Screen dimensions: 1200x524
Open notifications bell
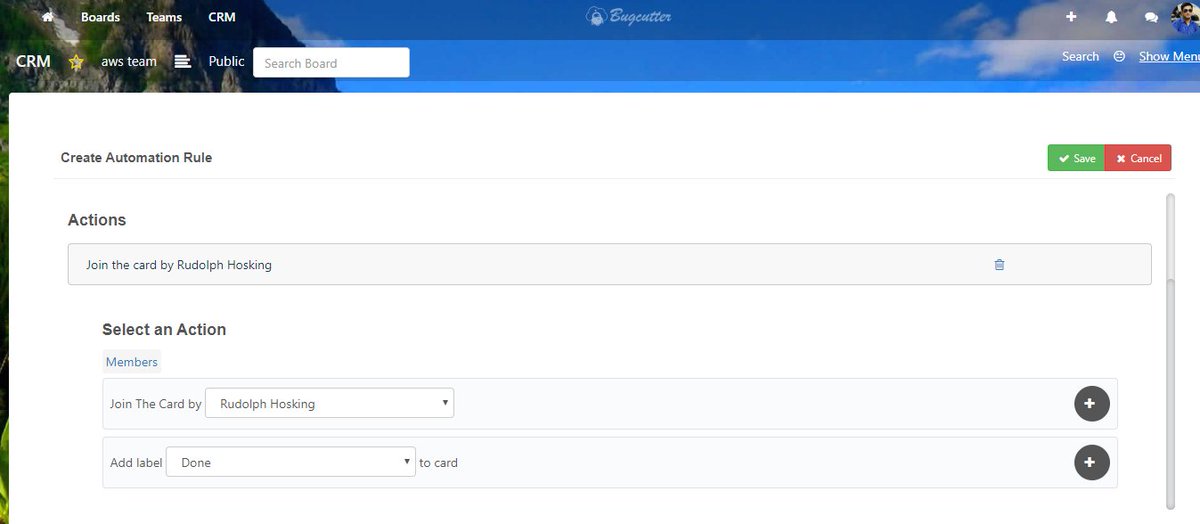[1111, 17]
